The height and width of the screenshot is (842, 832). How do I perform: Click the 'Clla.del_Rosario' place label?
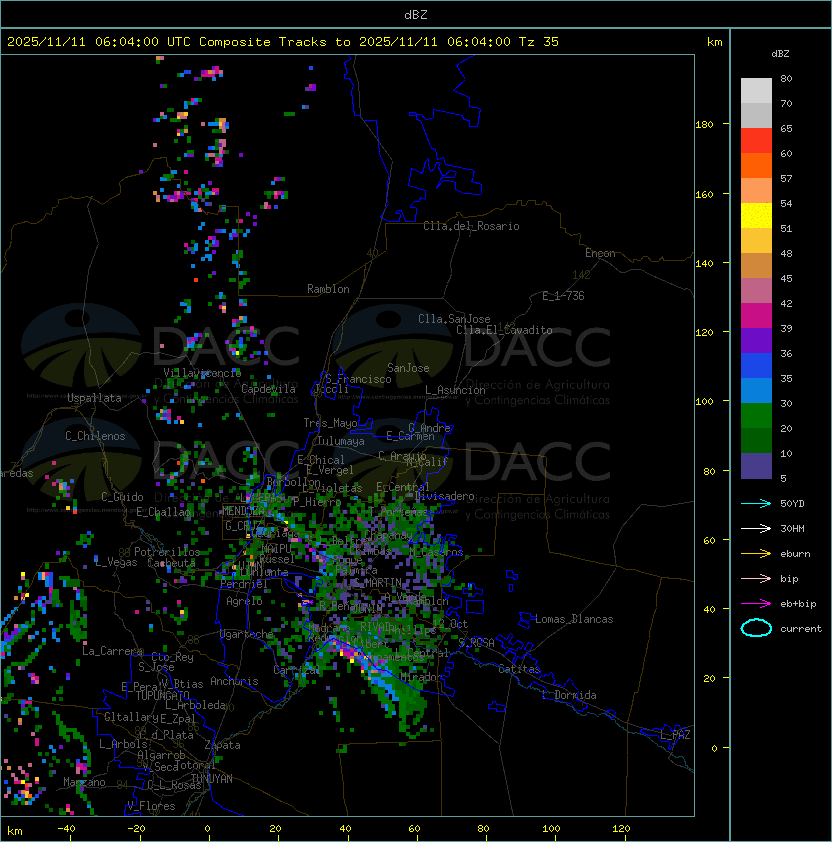tap(471, 226)
